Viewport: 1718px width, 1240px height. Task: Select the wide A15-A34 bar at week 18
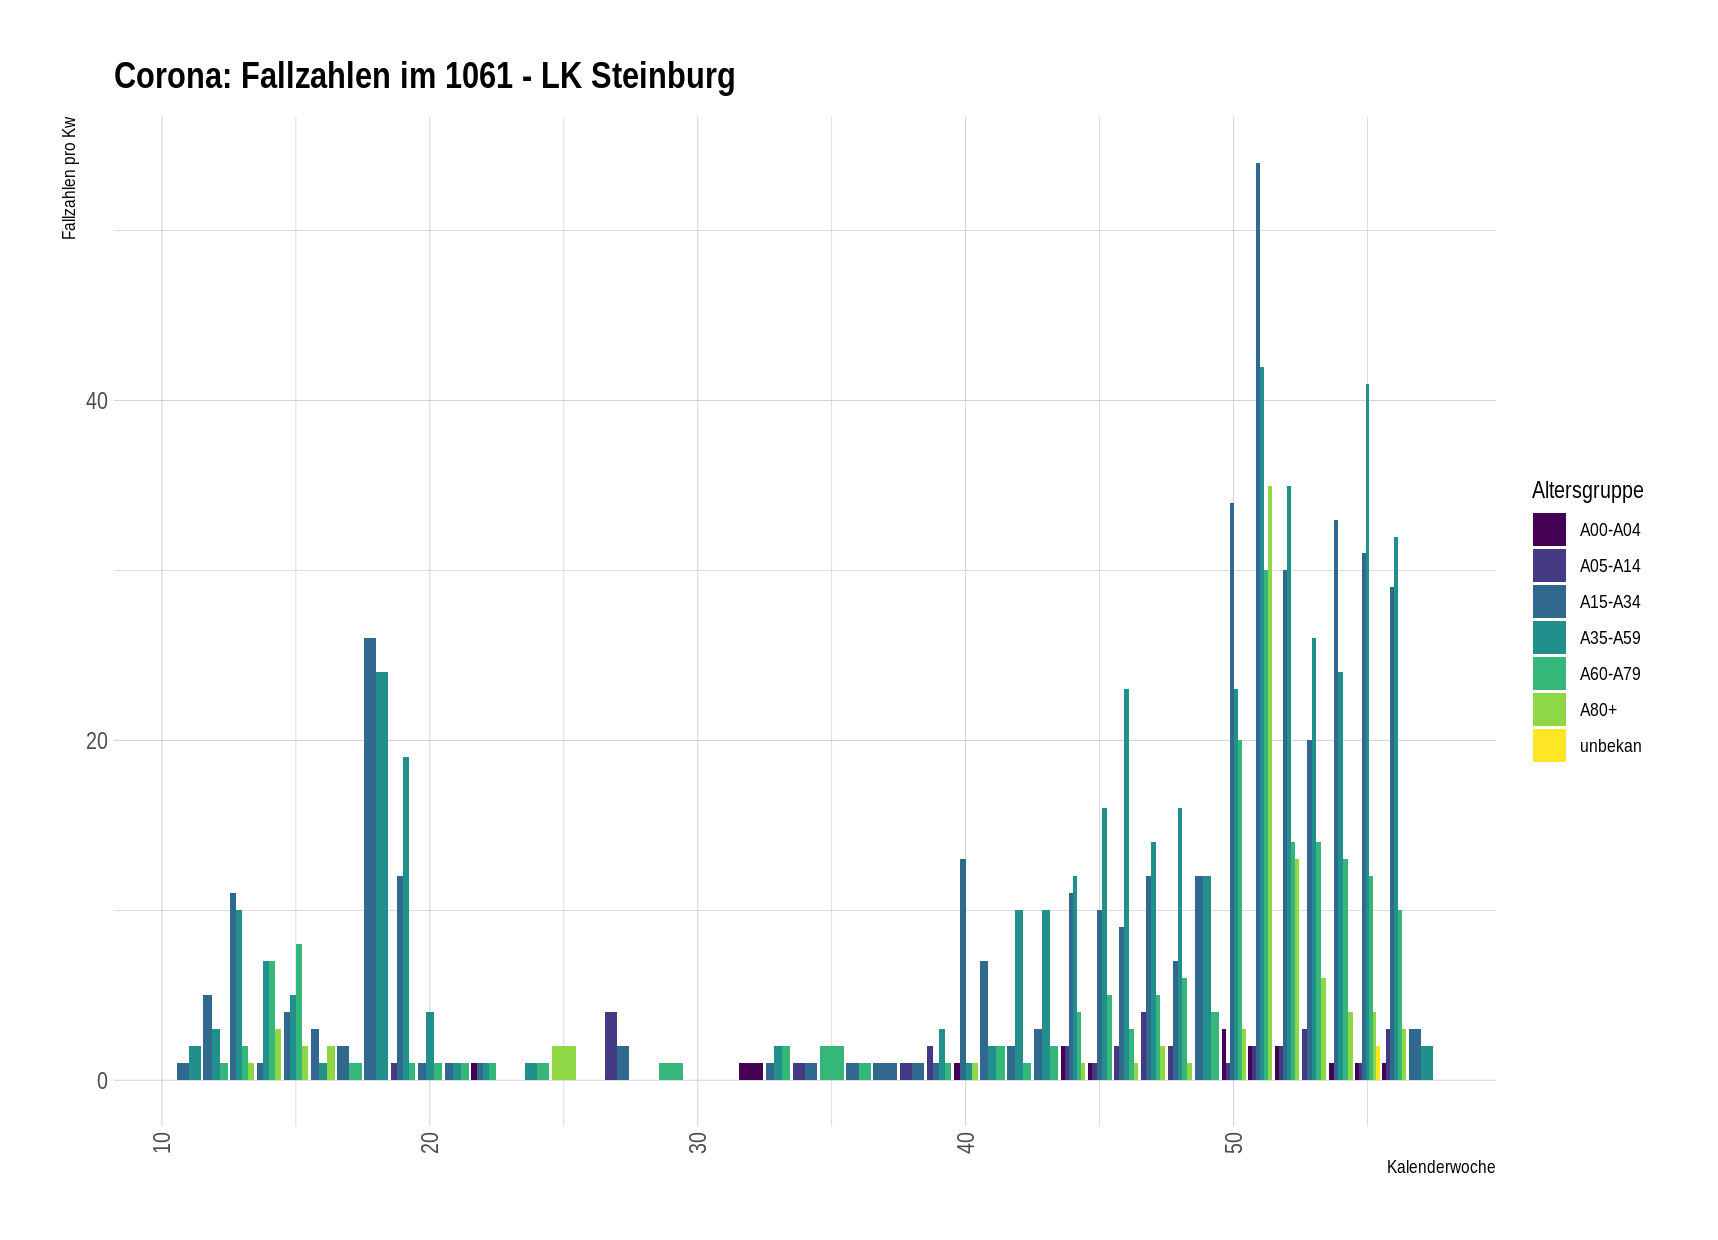point(370,860)
